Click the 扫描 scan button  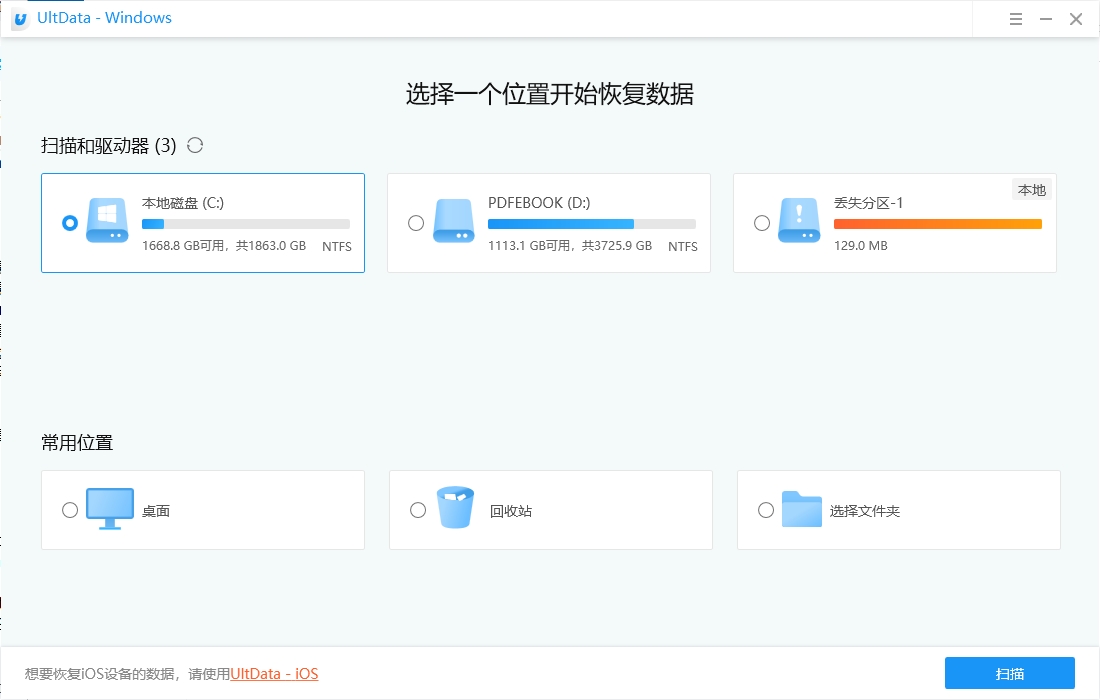tap(1010, 673)
